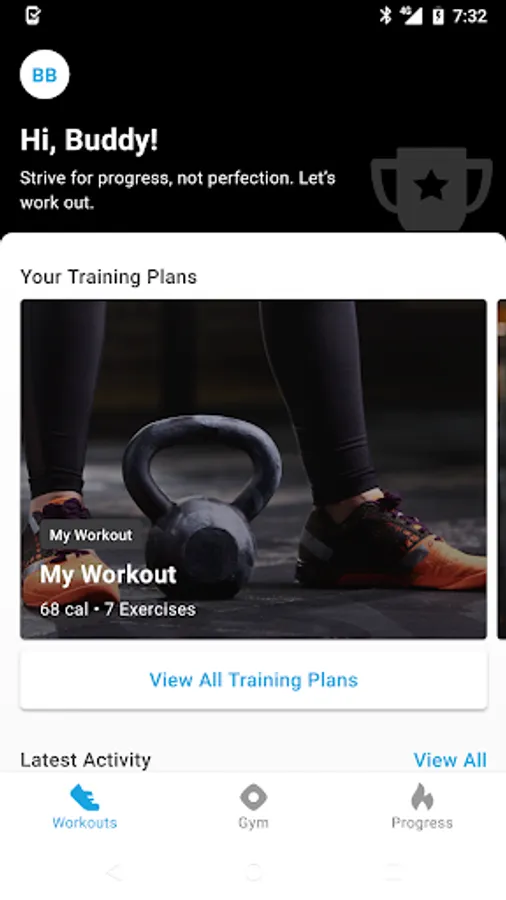Open the BB profile avatar
506x900 pixels.
(45, 75)
